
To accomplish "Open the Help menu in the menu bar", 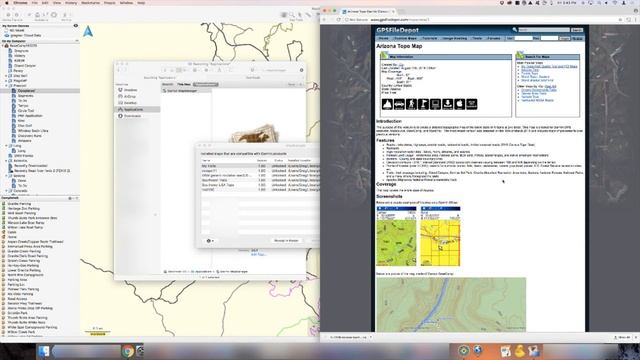I will coord(141,3).
